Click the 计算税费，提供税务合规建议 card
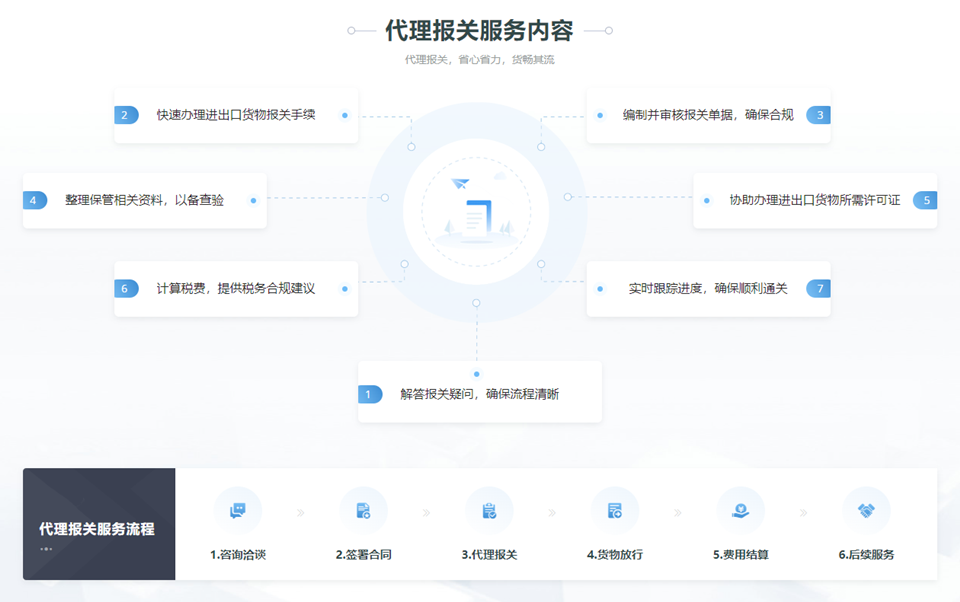Screen dimensions: 960x602 pyautogui.click(x=236, y=289)
